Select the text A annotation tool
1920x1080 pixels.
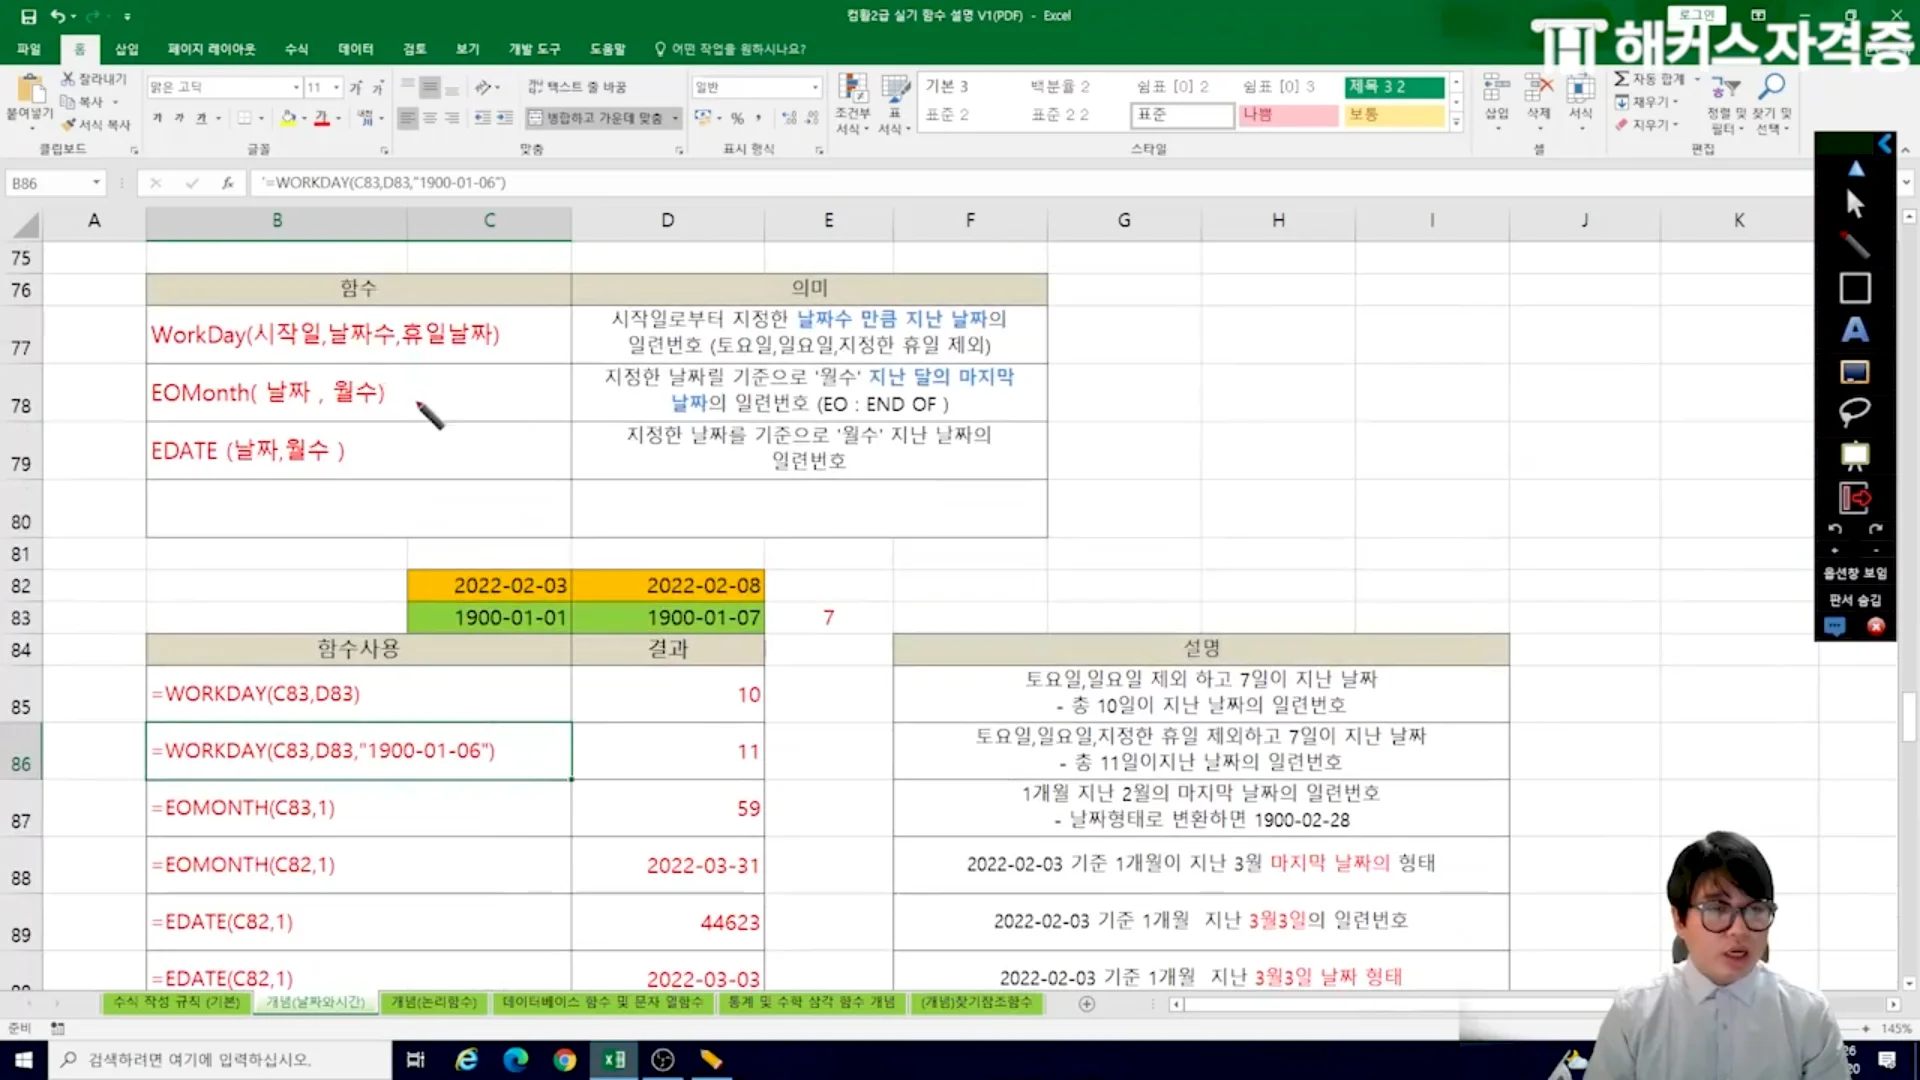point(1855,330)
